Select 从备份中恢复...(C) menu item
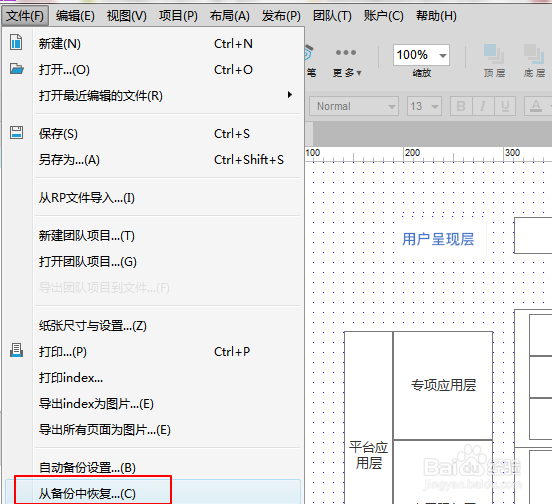 [x=153, y=492]
